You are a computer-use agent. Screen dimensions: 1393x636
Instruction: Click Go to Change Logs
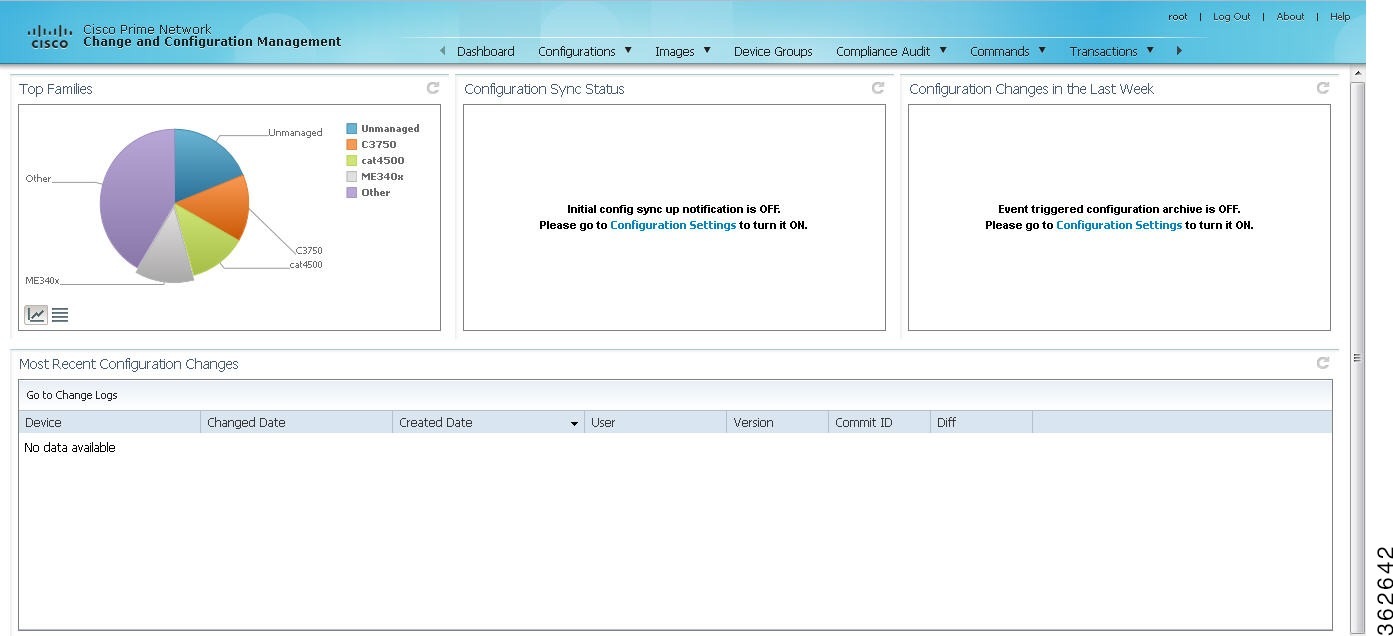[x=72, y=395]
